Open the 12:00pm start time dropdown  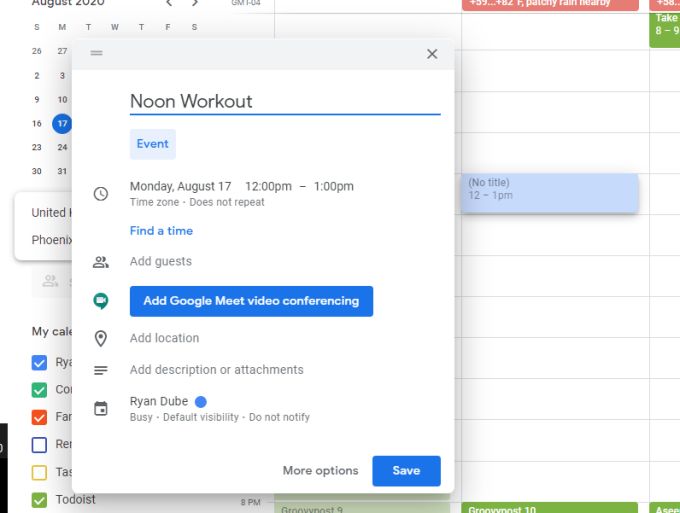pyautogui.click(x=268, y=186)
